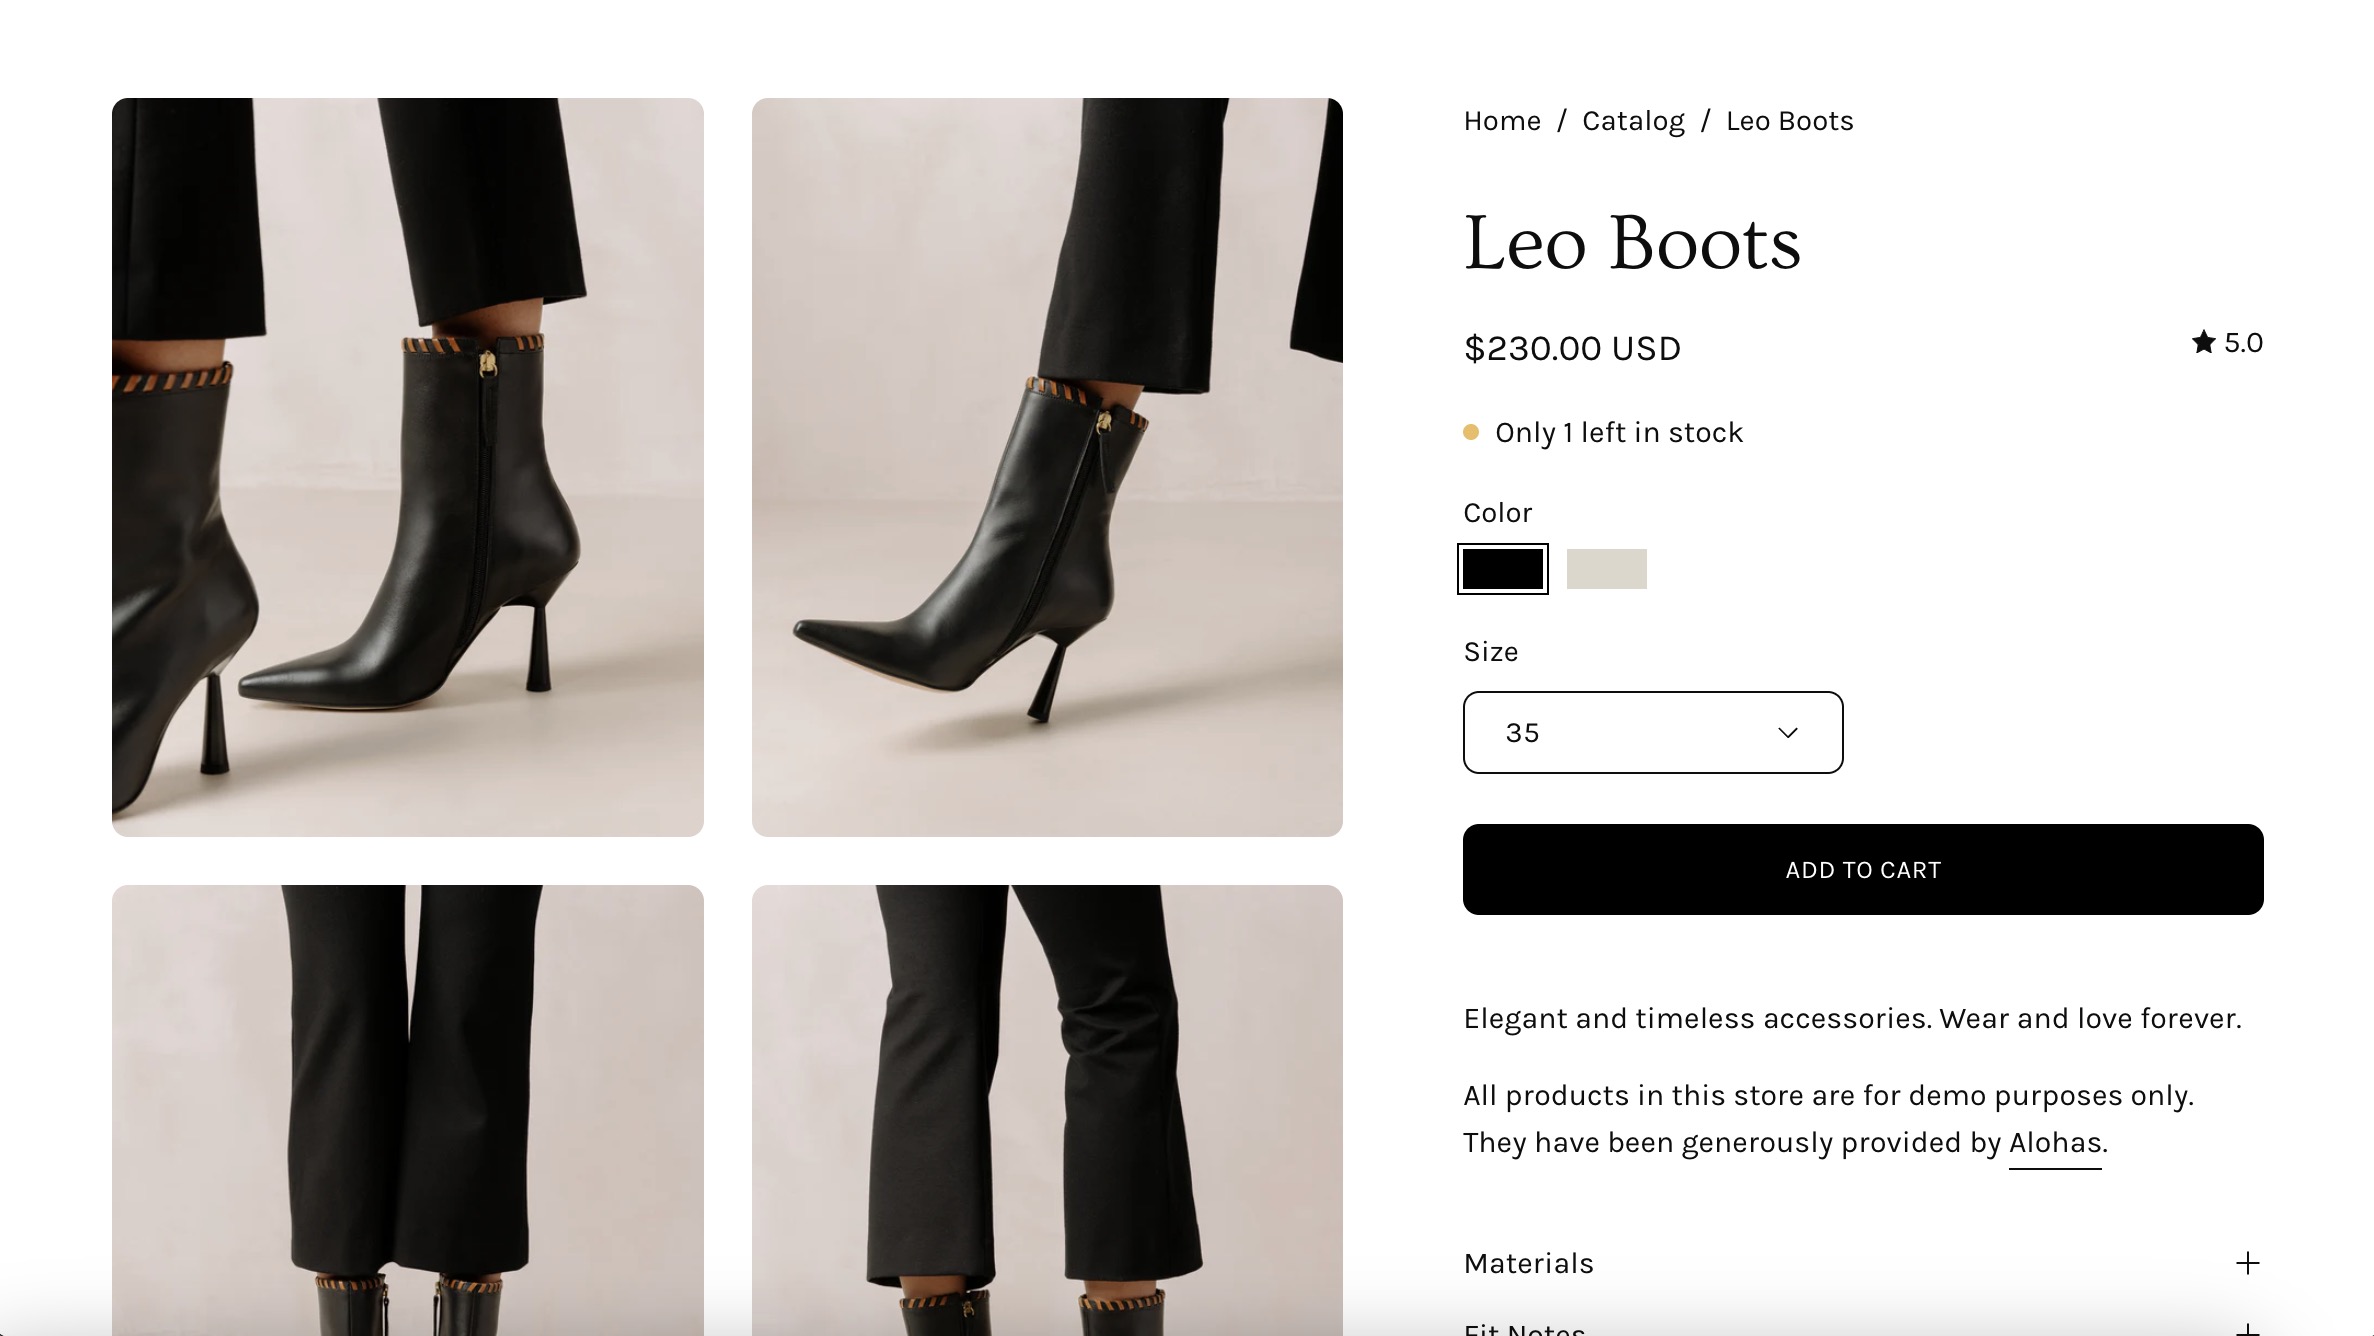Image resolution: width=2374 pixels, height=1336 pixels.
Task: Open the Size dropdown showing 35
Action: click(x=1652, y=733)
